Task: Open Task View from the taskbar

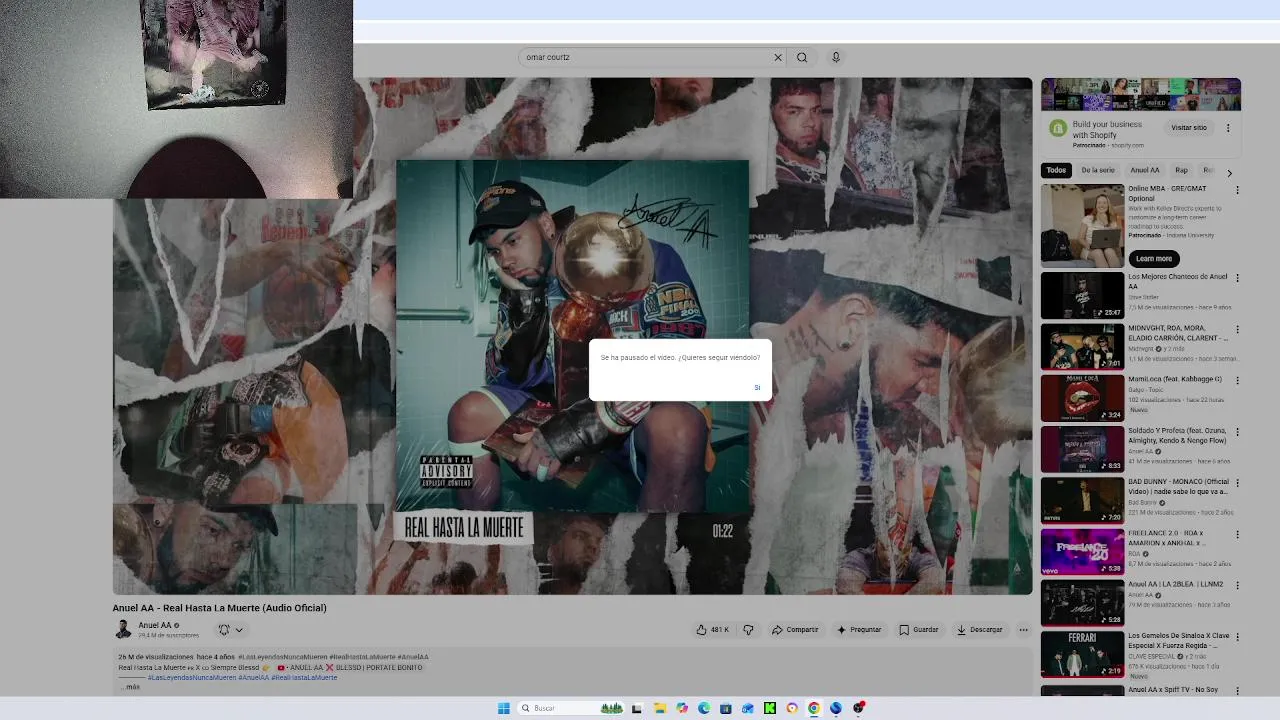Action: tap(636, 708)
